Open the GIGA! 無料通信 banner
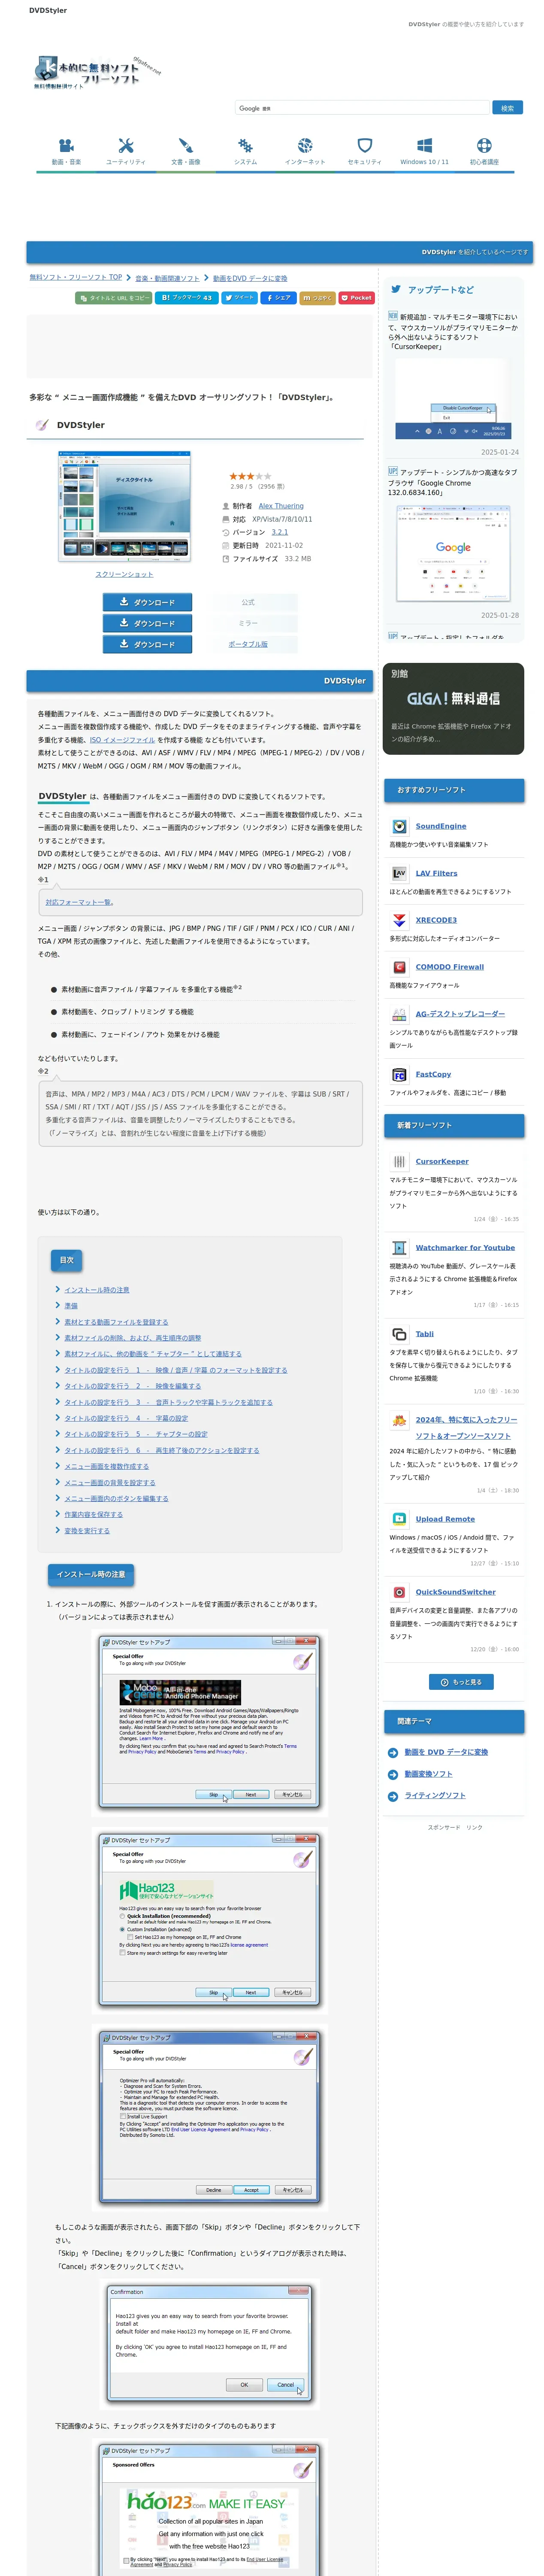This screenshot has width=544, height=2576. point(453,708)
